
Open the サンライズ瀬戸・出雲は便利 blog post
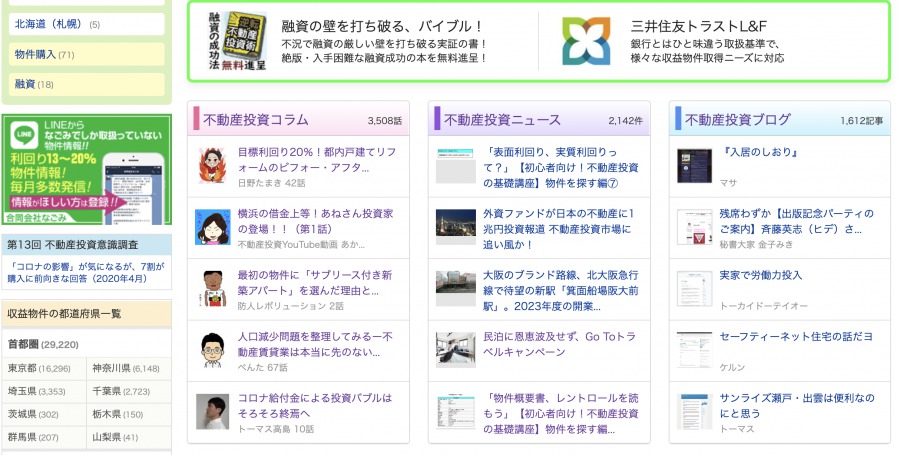pos(797,405)
